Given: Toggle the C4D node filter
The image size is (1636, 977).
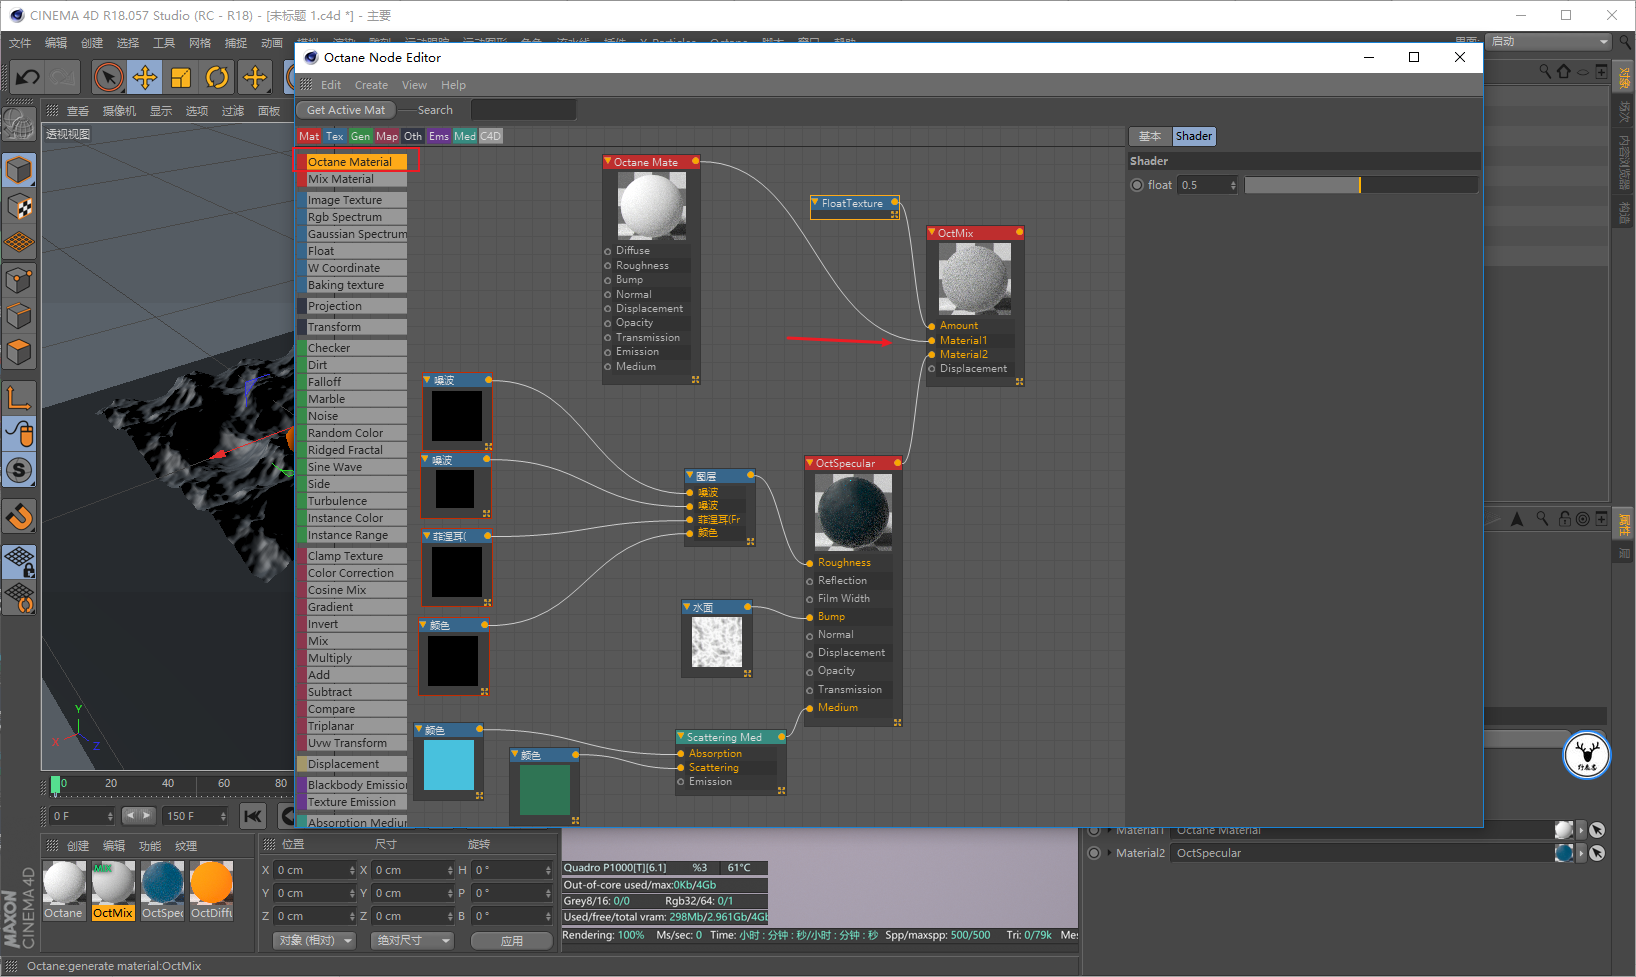Looking at the screenshot, I should 490,136.
